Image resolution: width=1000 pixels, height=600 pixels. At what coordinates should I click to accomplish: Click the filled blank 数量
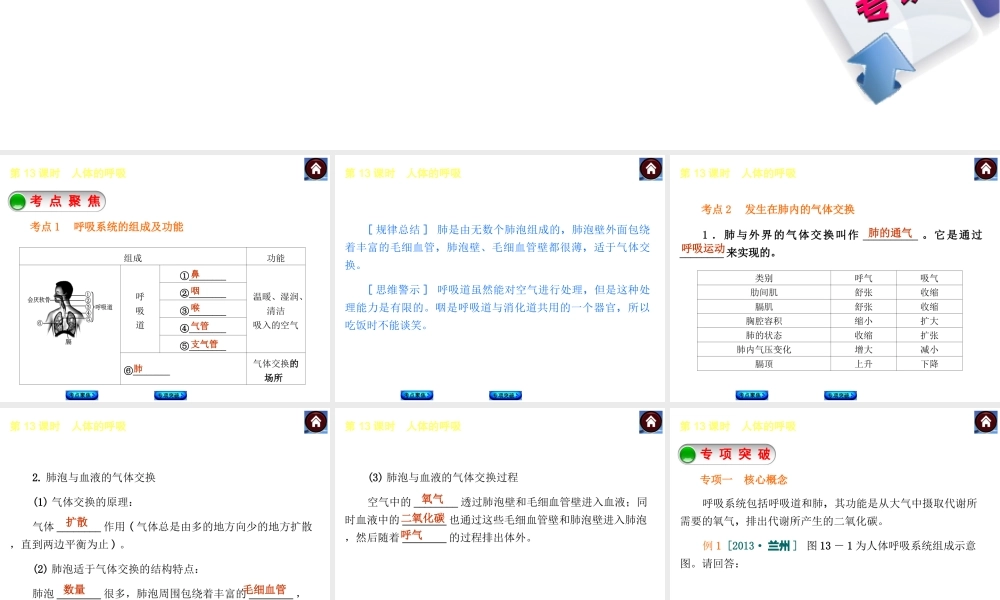74,590
